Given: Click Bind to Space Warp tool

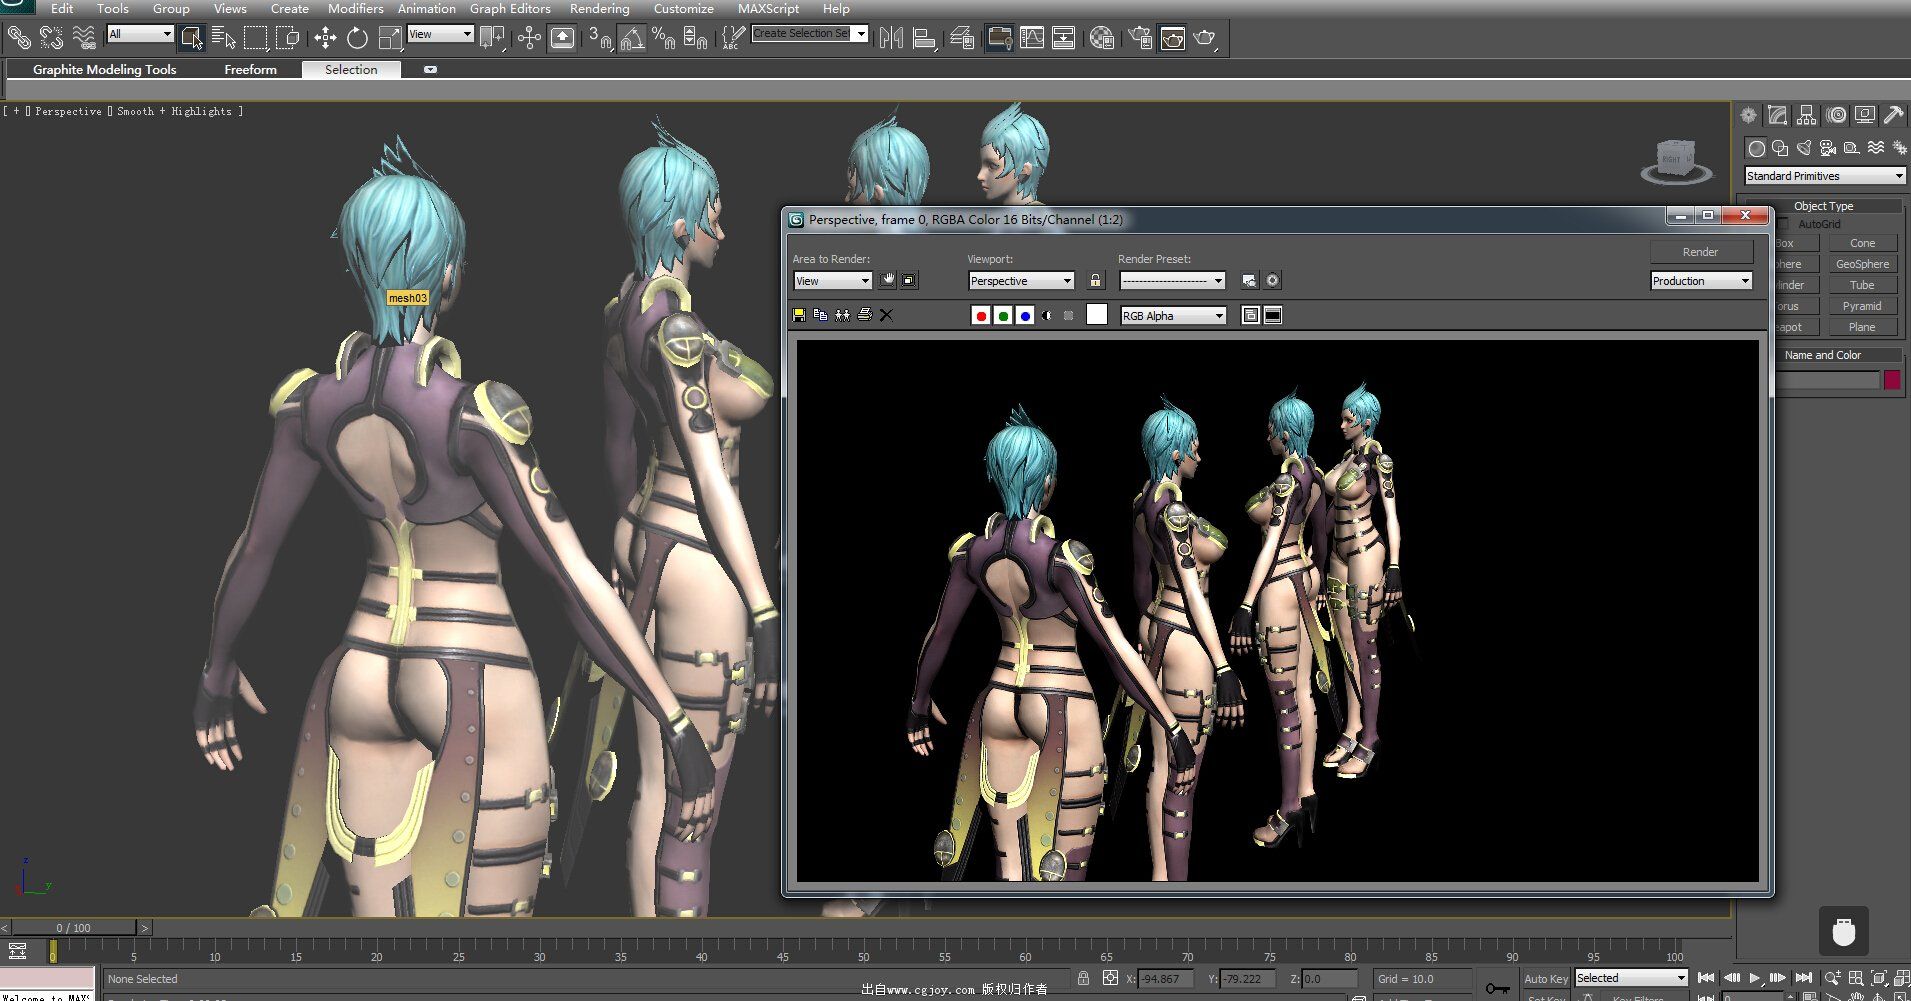Looking at the screenshot, I should point(84,38).
